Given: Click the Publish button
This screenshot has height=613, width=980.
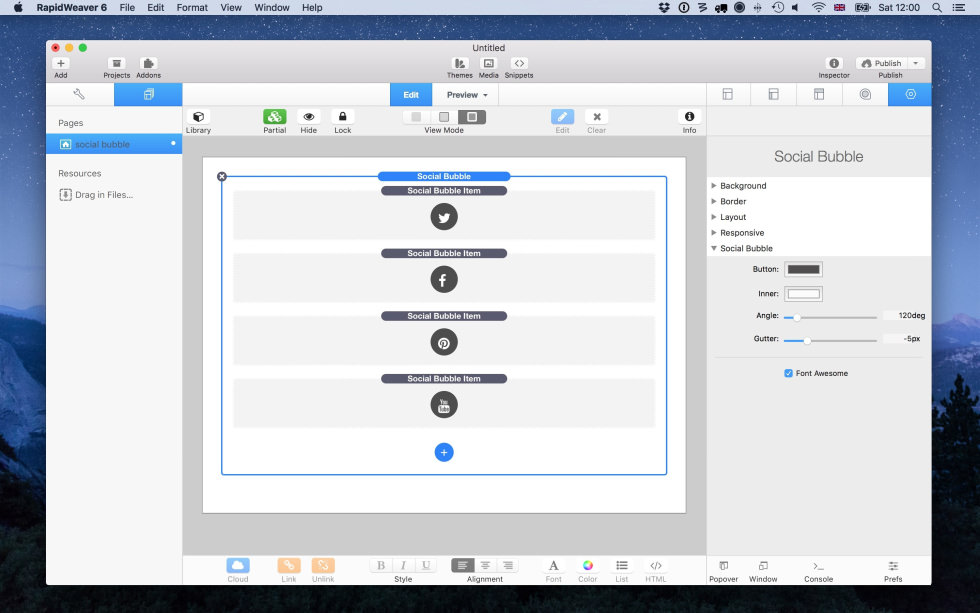Looking at the screenshot, I should [x=882, y=63].
